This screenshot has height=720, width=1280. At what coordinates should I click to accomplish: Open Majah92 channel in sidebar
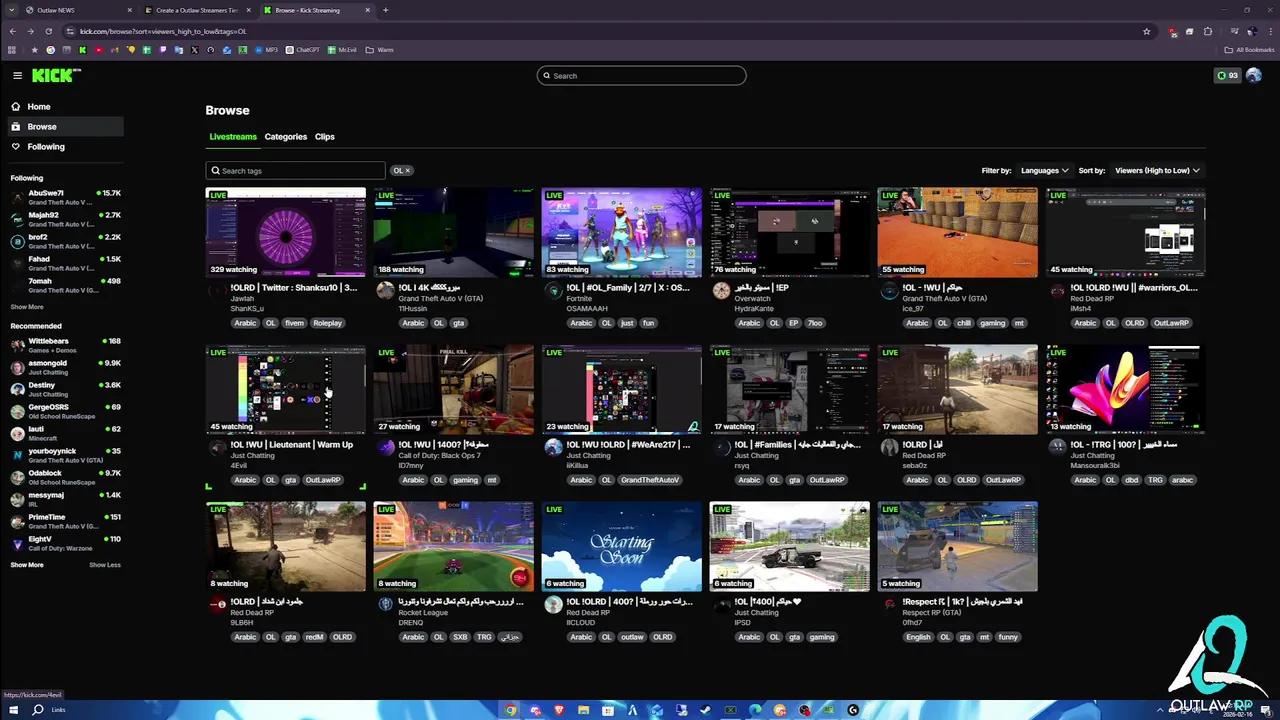pyautogui.click(x=65, y=219)
